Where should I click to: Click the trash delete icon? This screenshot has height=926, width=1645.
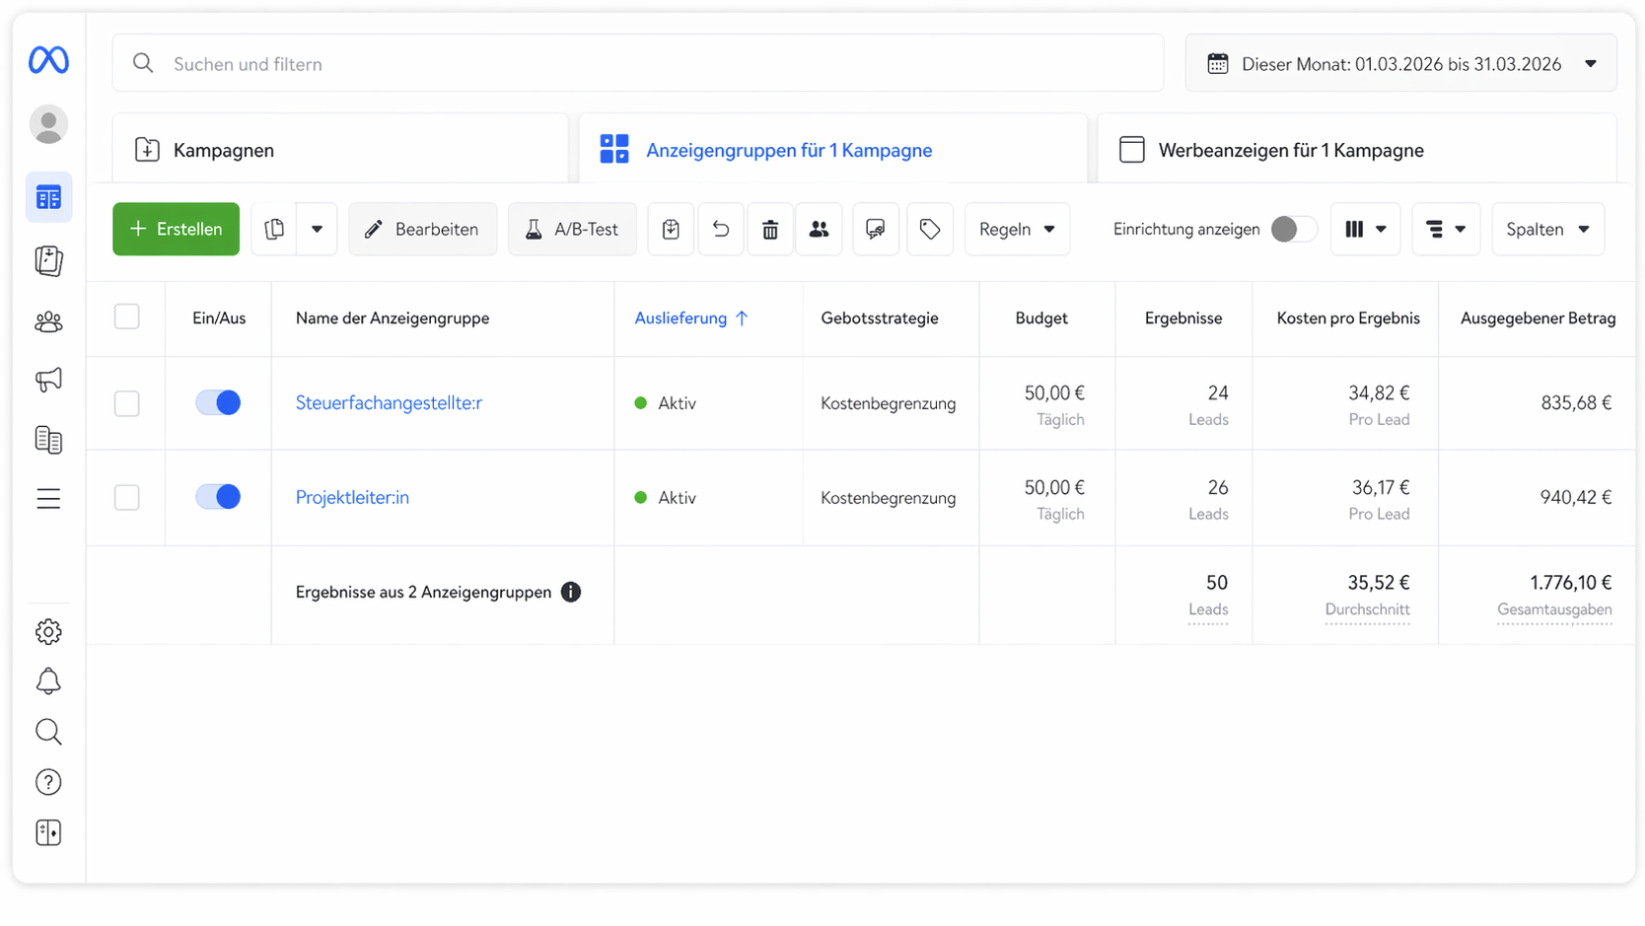pyautogui.click(x=770, y=229)
